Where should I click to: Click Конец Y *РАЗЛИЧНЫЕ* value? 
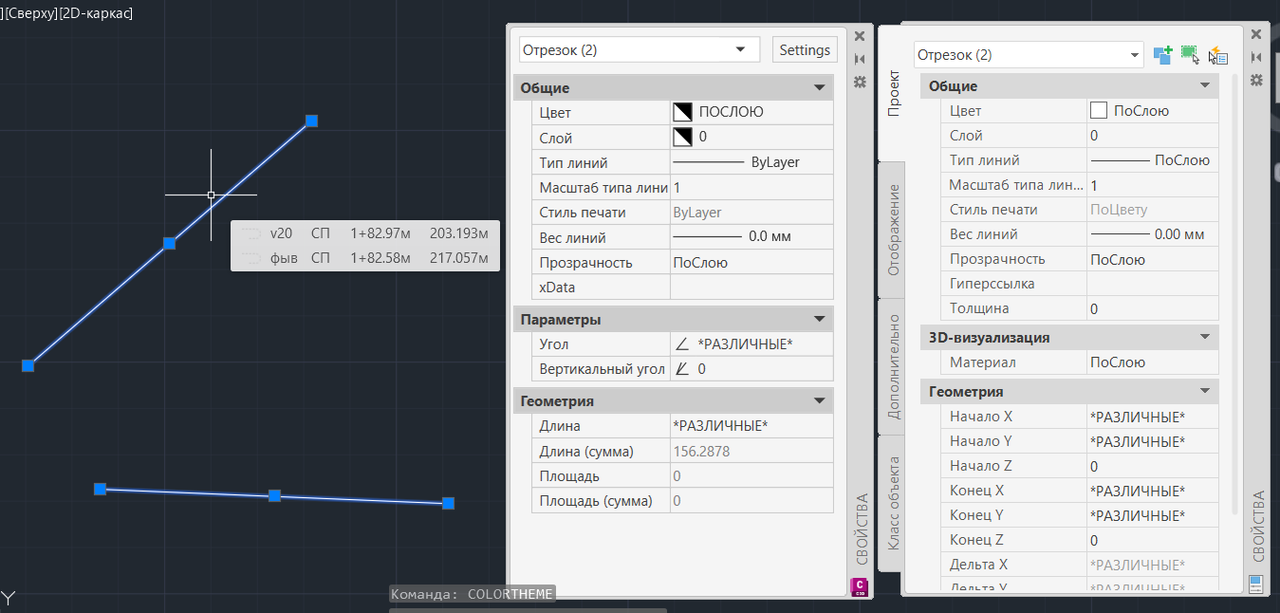[1153, 515]
